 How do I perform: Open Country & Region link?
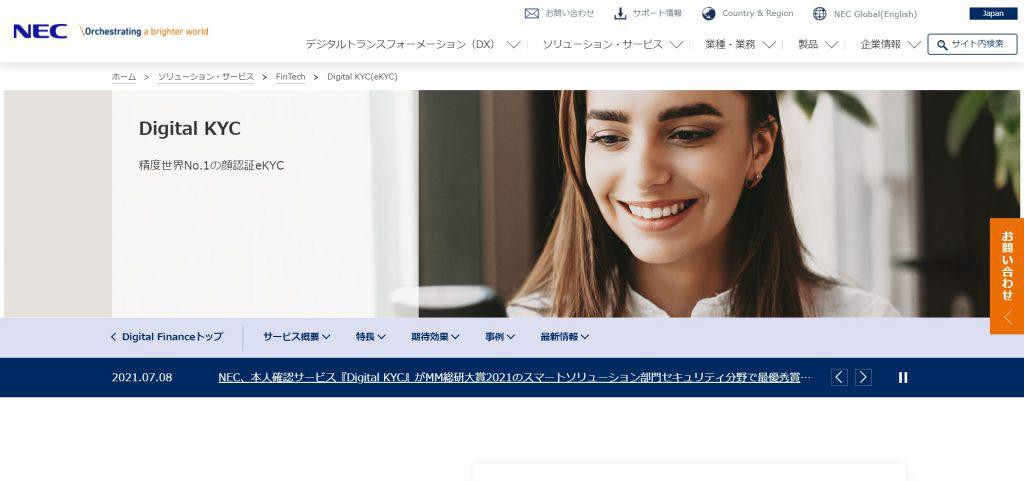point(758,13)
